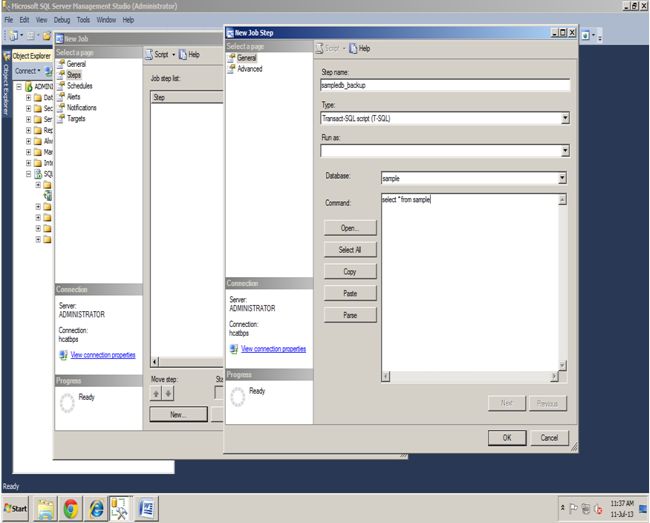The width and height of the screenshot is (650, 523).
Task: Click OK in New Job Step dialog
Action: click(x=507, y=438)
